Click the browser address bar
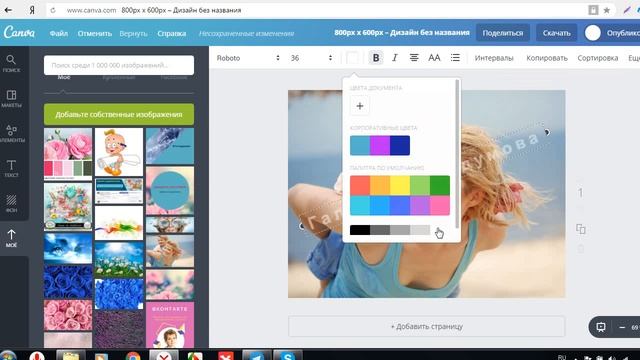The width and height of the screenshot is (640, 360). click(x=318, y=10)
